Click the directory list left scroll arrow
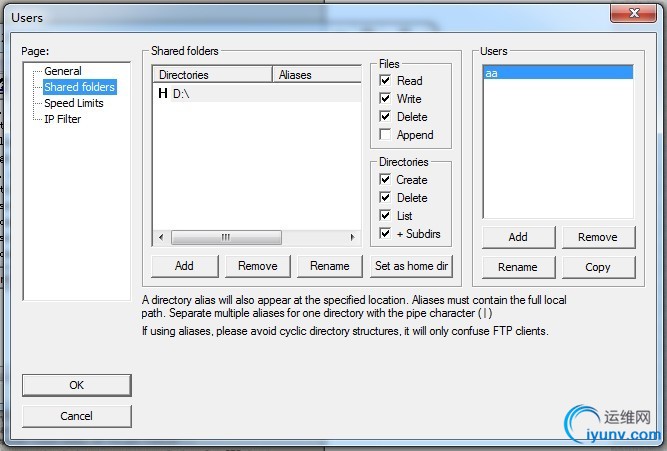Image resolution: width=667 pixels, height=451 pixels. (x=161, y=237)
